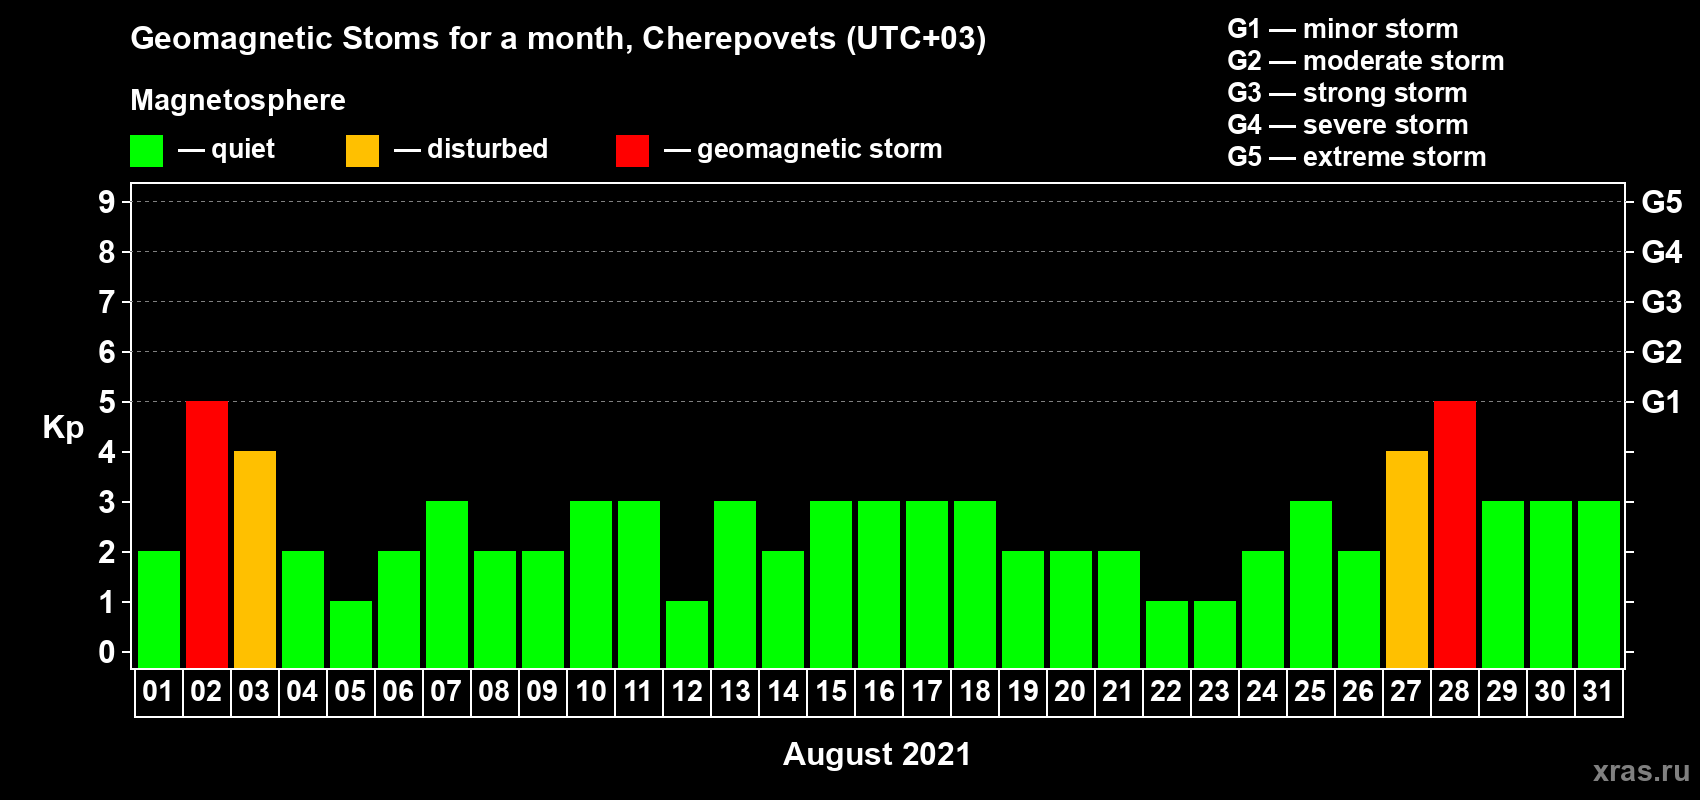Image resolution: width=1700 pixels, height=800 pixels.
Task: Click the 'G4 — severe storm' legend line
Action: tap(1348, 125)
